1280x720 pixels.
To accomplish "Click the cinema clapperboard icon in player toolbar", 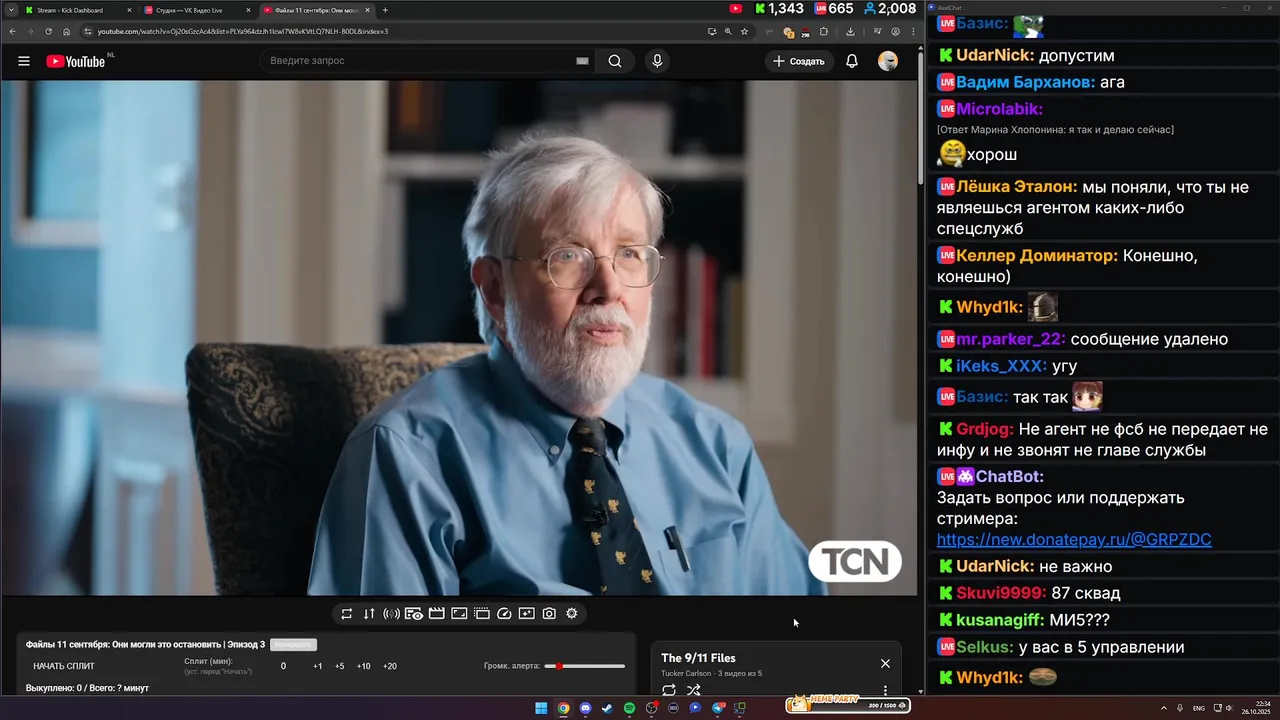I will click(x=437, y=614).
